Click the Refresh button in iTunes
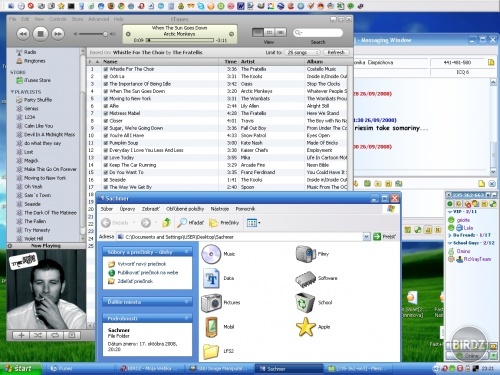The width and height of the screenshot is (500, 375). 336,52
